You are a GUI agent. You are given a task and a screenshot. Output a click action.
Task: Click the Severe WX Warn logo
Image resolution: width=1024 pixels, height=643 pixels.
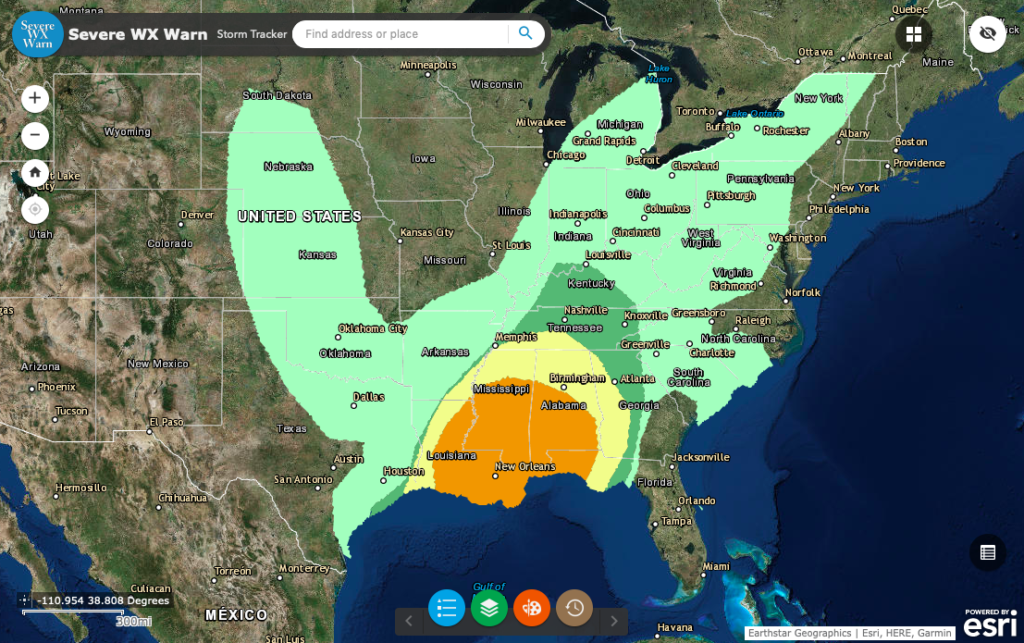pyautogui.click(x=37, y=33)
